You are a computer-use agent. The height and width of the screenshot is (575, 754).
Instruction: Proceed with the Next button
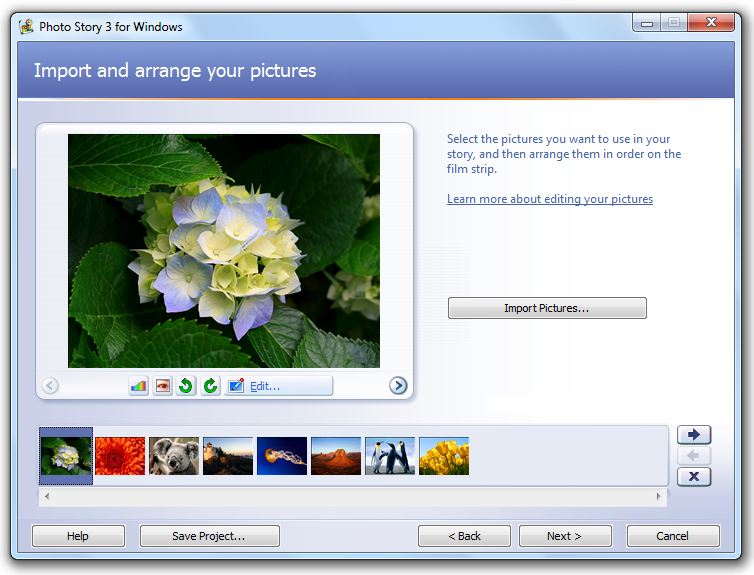tap(566, 536)
